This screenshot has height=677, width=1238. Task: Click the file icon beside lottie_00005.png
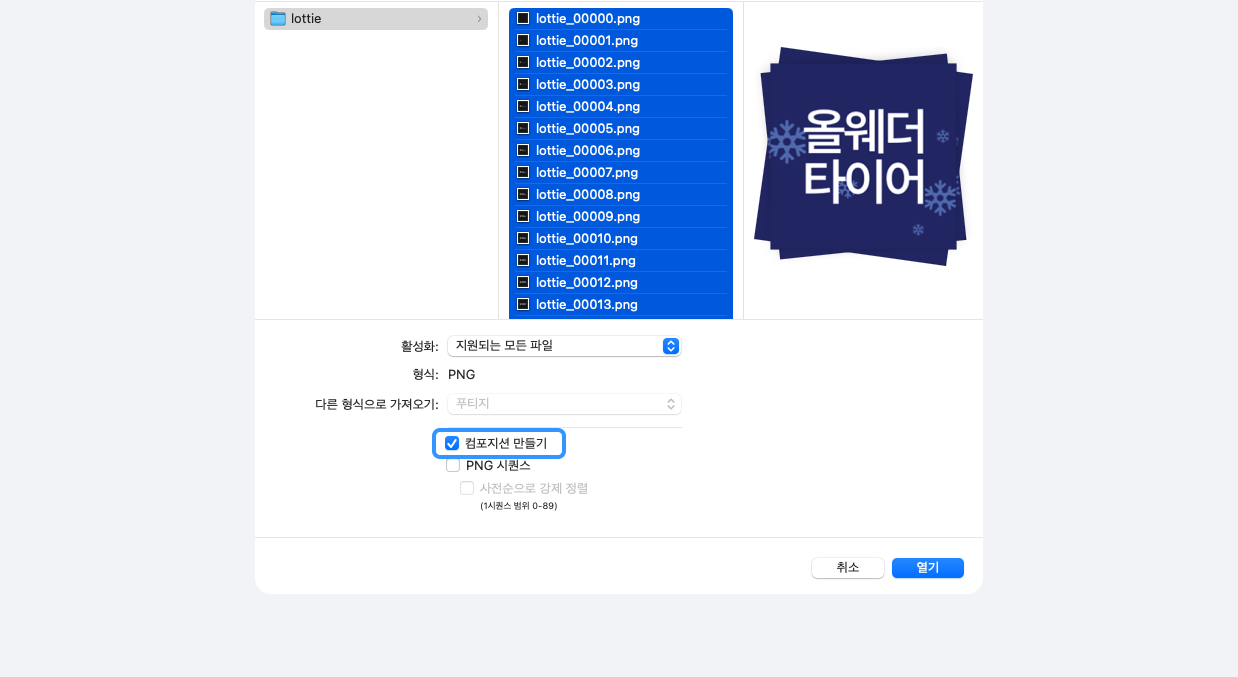522,128
